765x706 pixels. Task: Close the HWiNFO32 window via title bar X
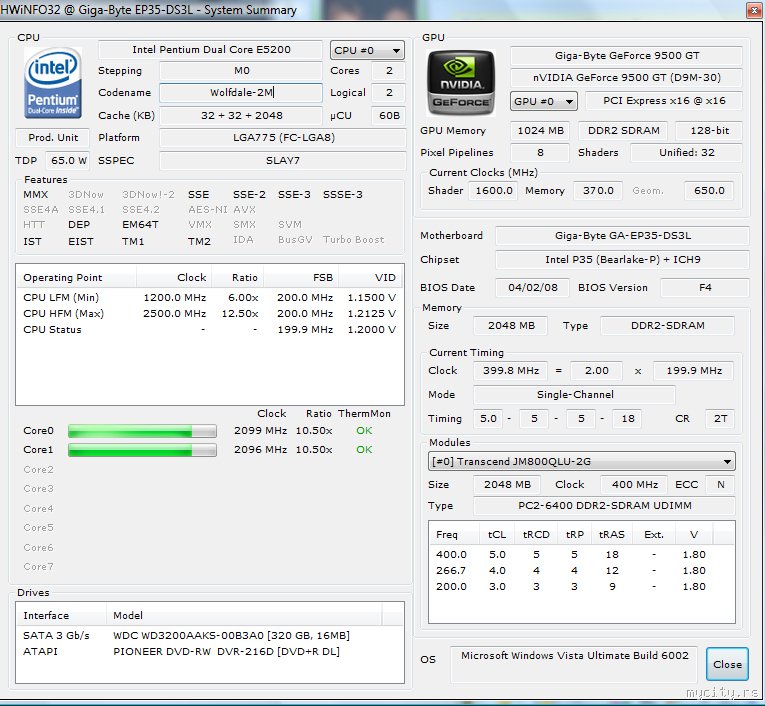(x=754, y=10)
